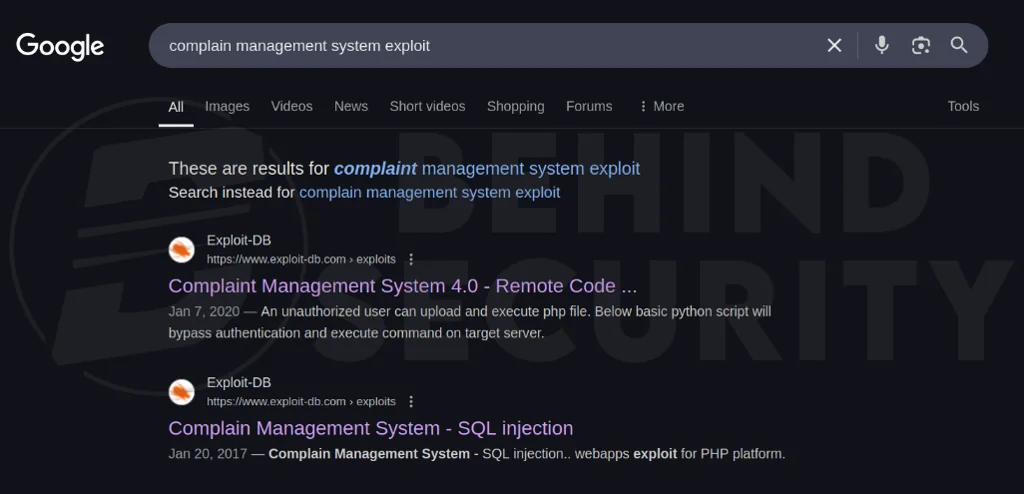Open the Short videos tab
This screenshot has width=1024, height=494.
pos(428,107)
